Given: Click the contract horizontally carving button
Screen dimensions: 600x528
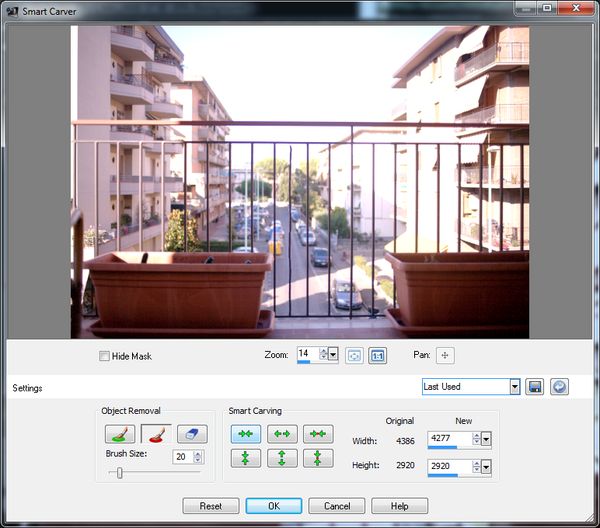Looking at the screenshot, I should click(245, 434).
